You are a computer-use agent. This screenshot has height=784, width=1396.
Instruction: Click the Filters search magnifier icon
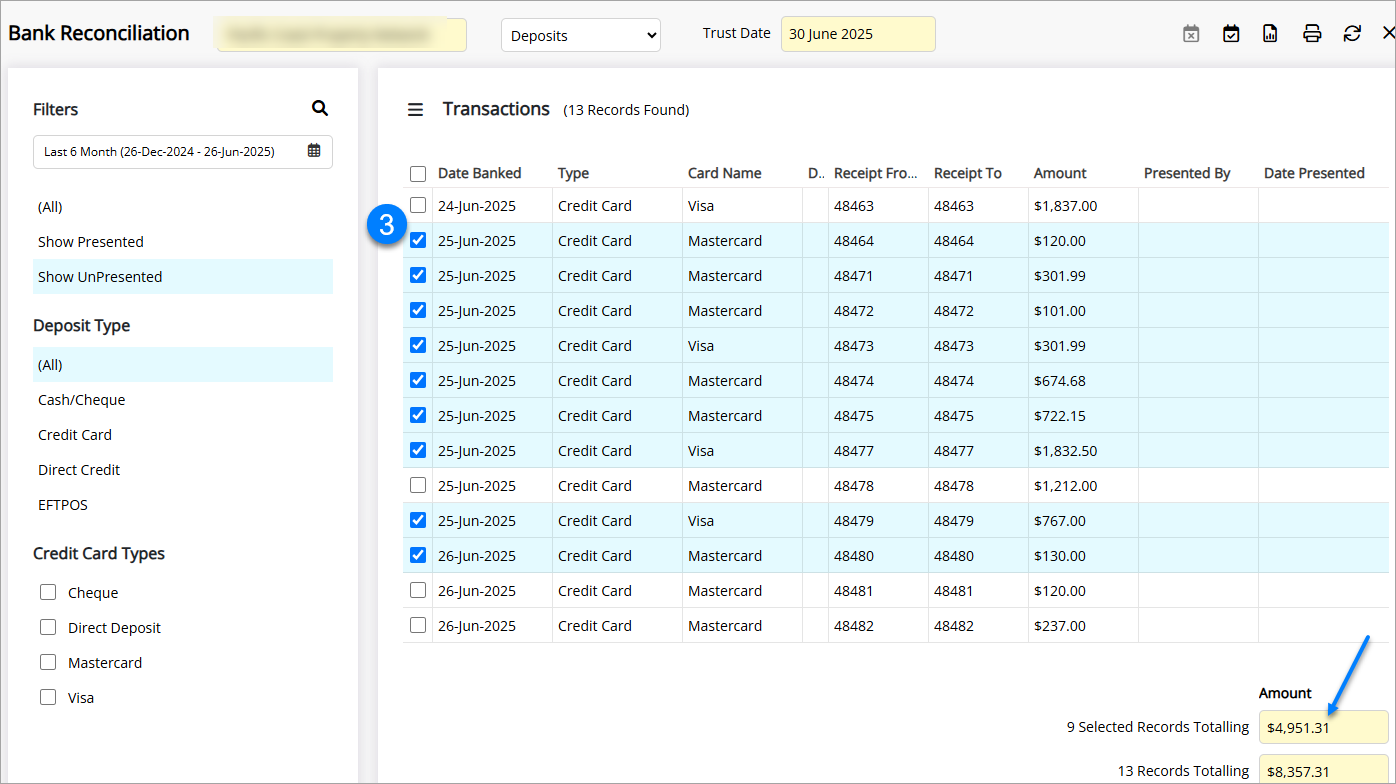[319, 108]
